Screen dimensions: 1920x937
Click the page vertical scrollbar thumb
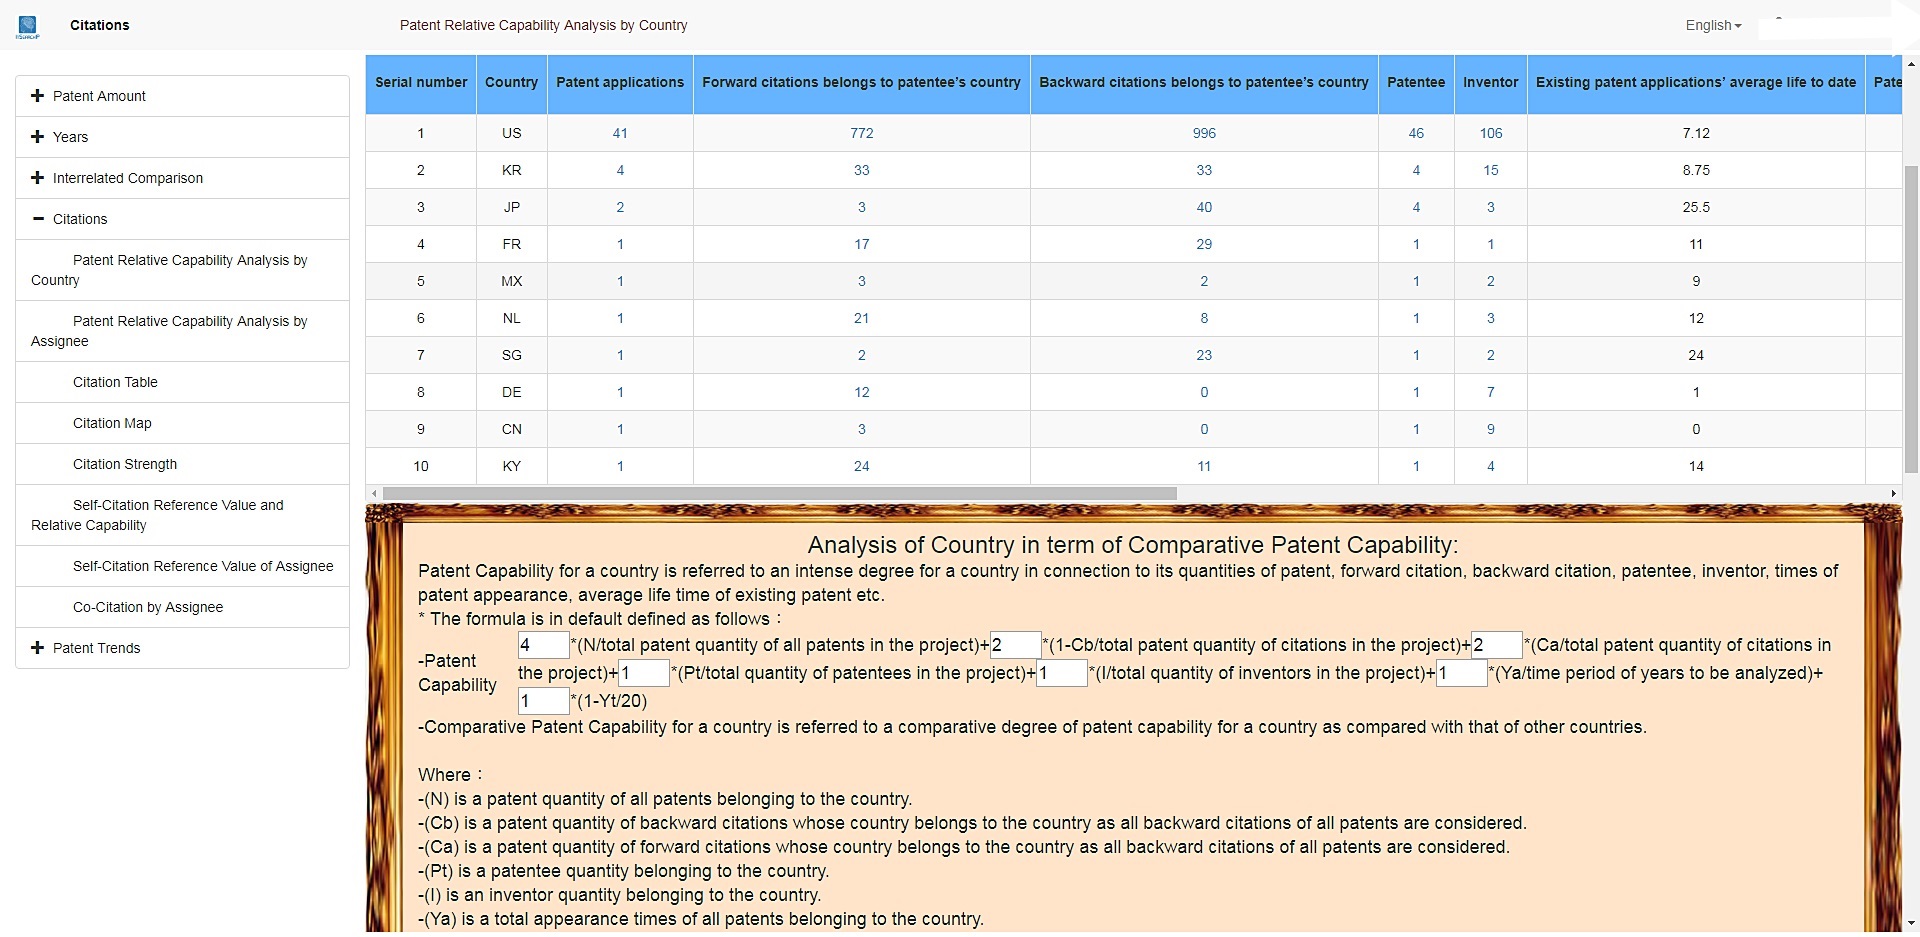tap(1911, 319)
